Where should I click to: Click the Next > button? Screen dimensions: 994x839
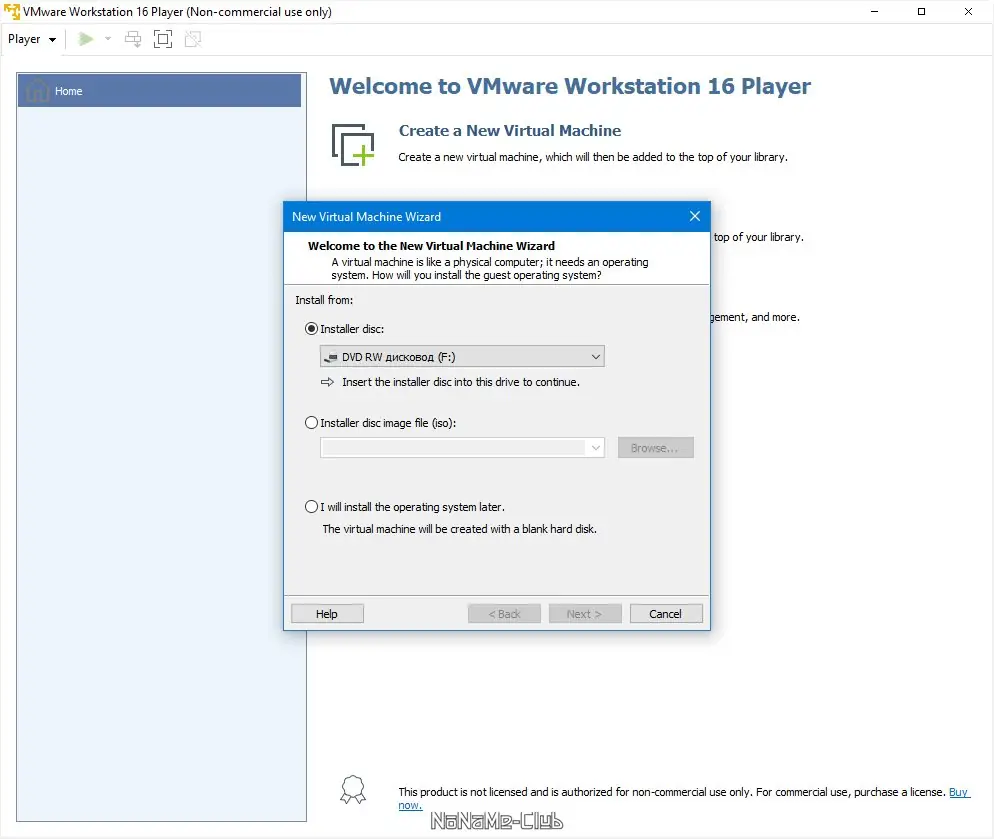click(584, 613)
